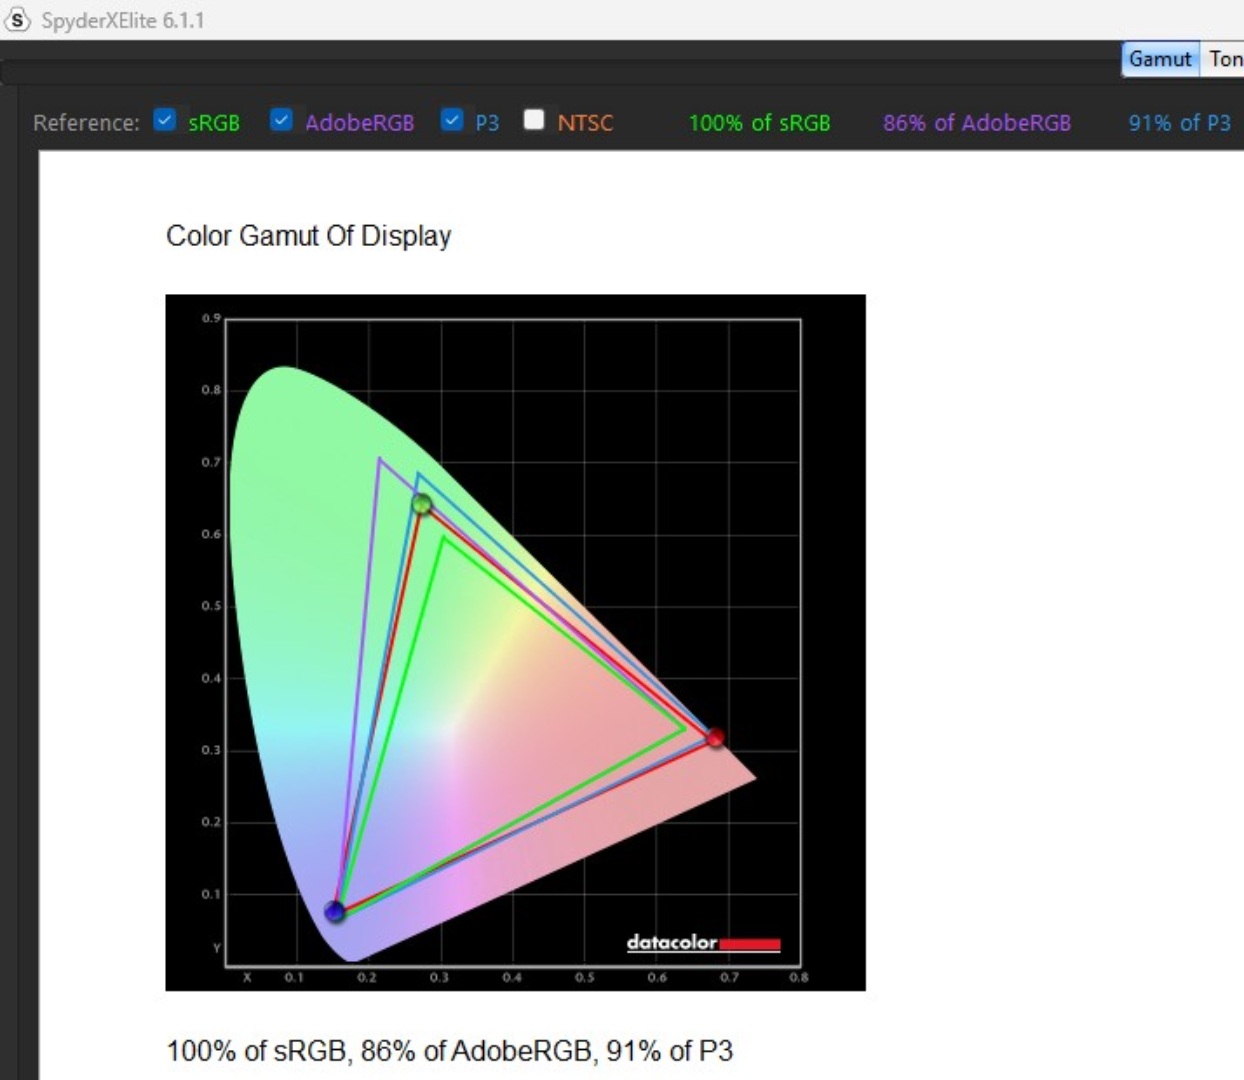Click the datacolor logo in chart
This screenshot has height=1080, width=1244.
[x=703, y=942]
